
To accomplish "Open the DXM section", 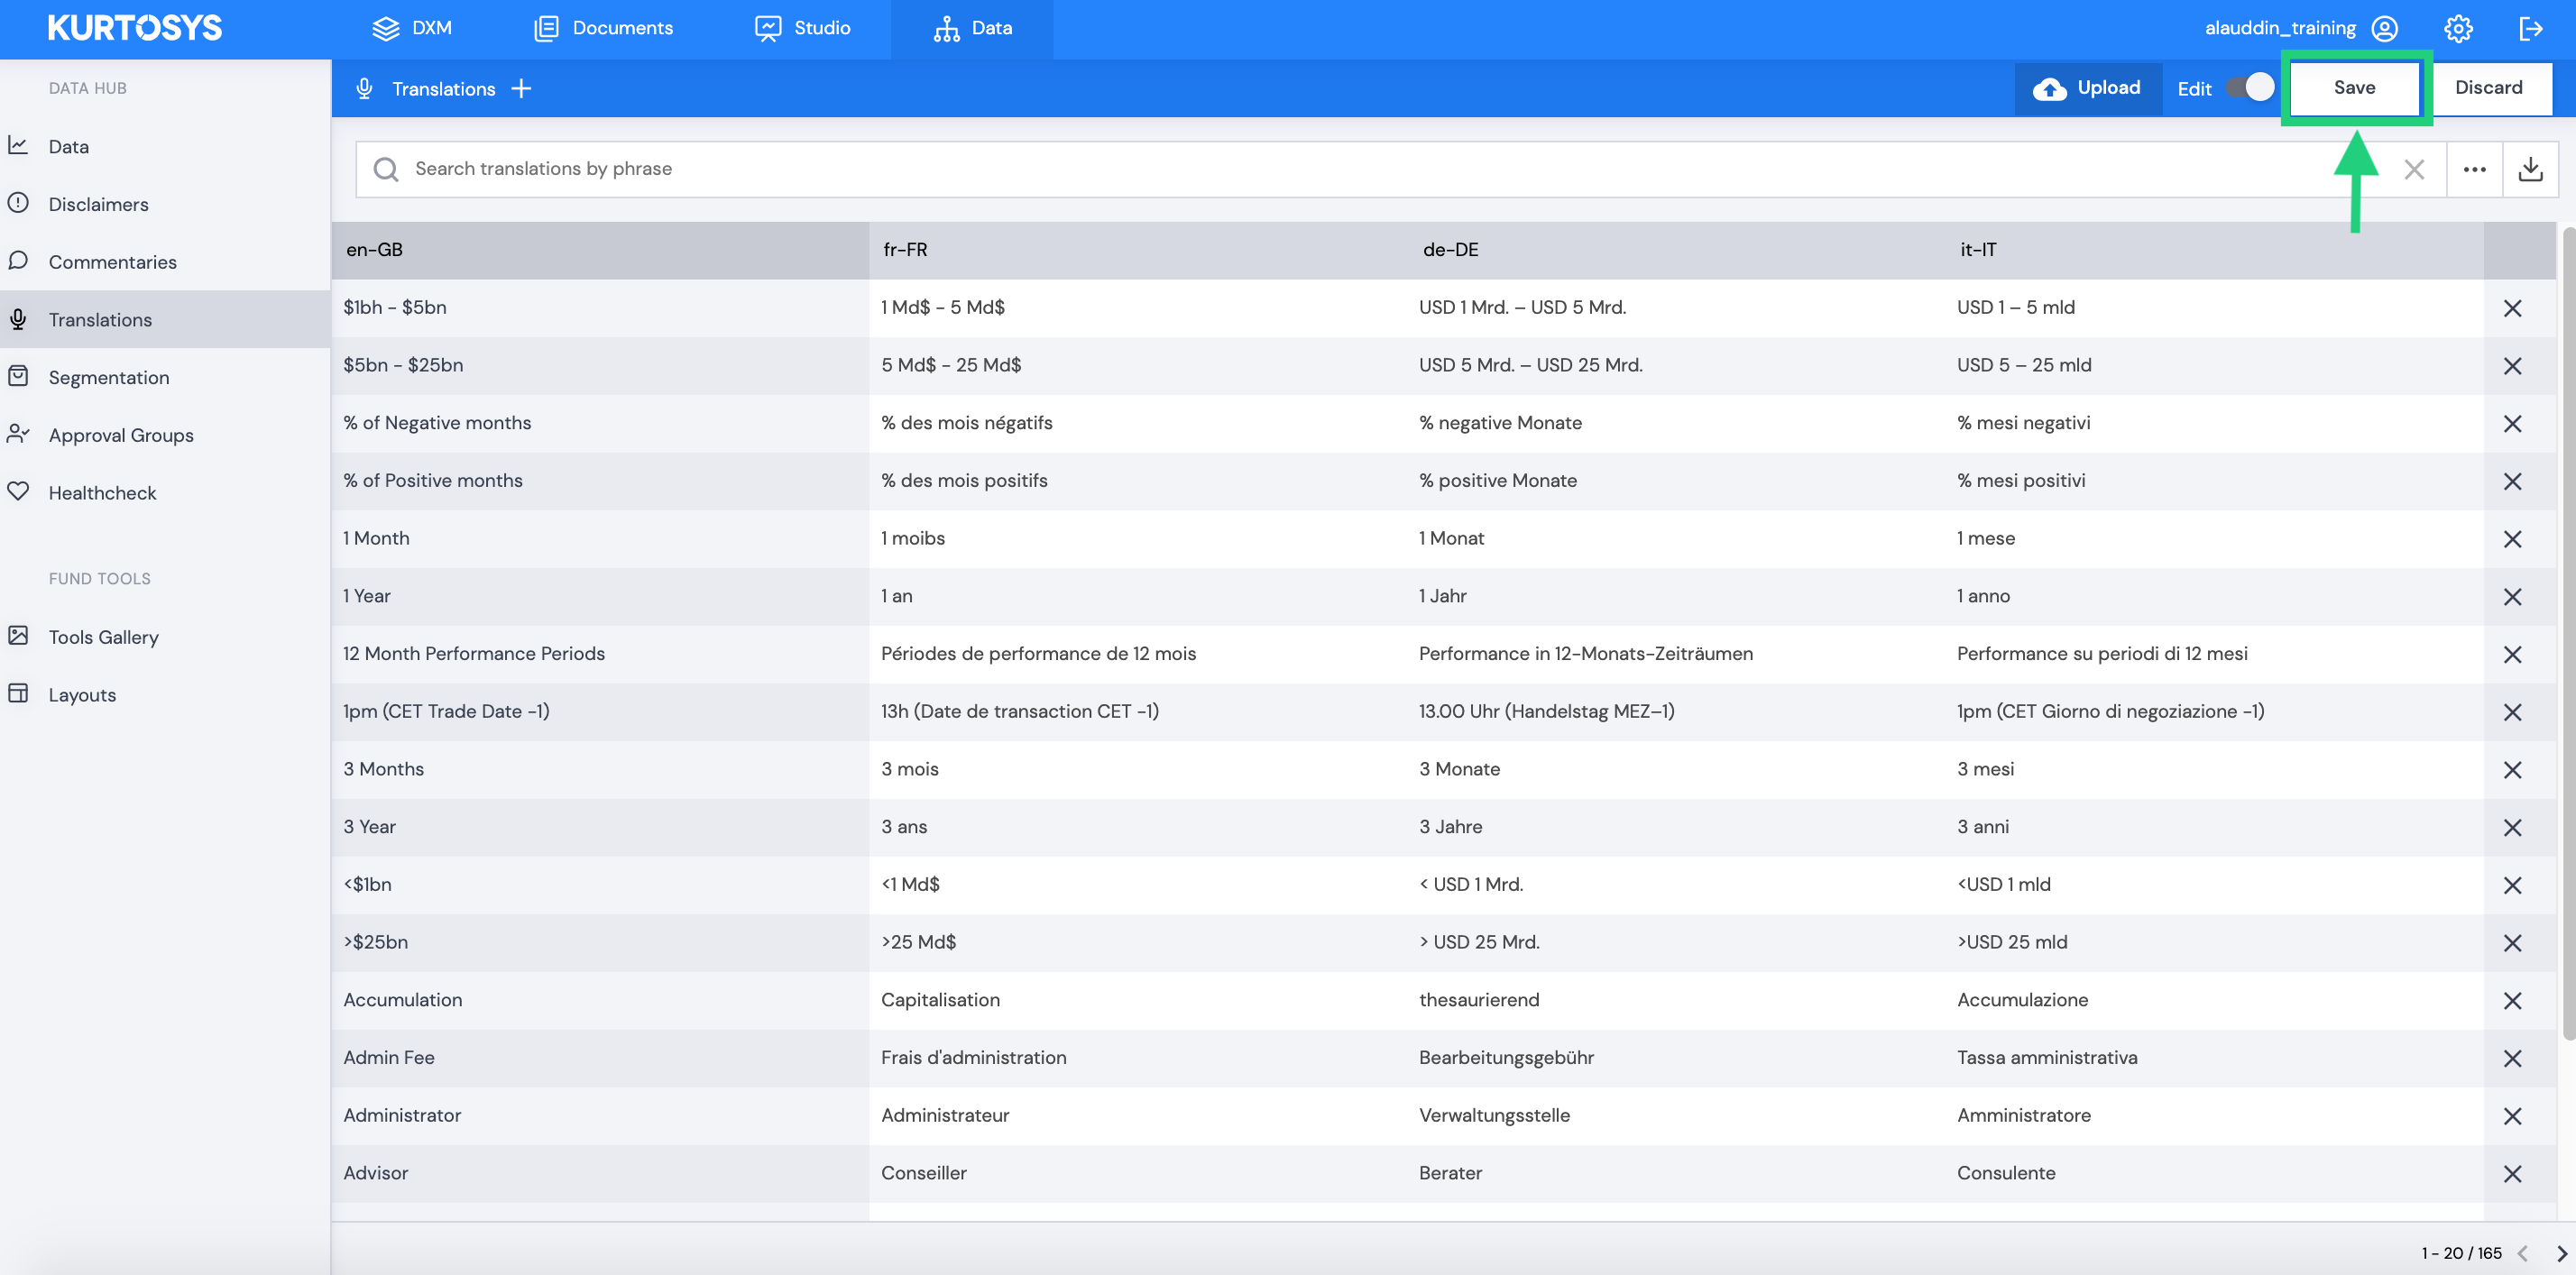I will click(412, 28).
